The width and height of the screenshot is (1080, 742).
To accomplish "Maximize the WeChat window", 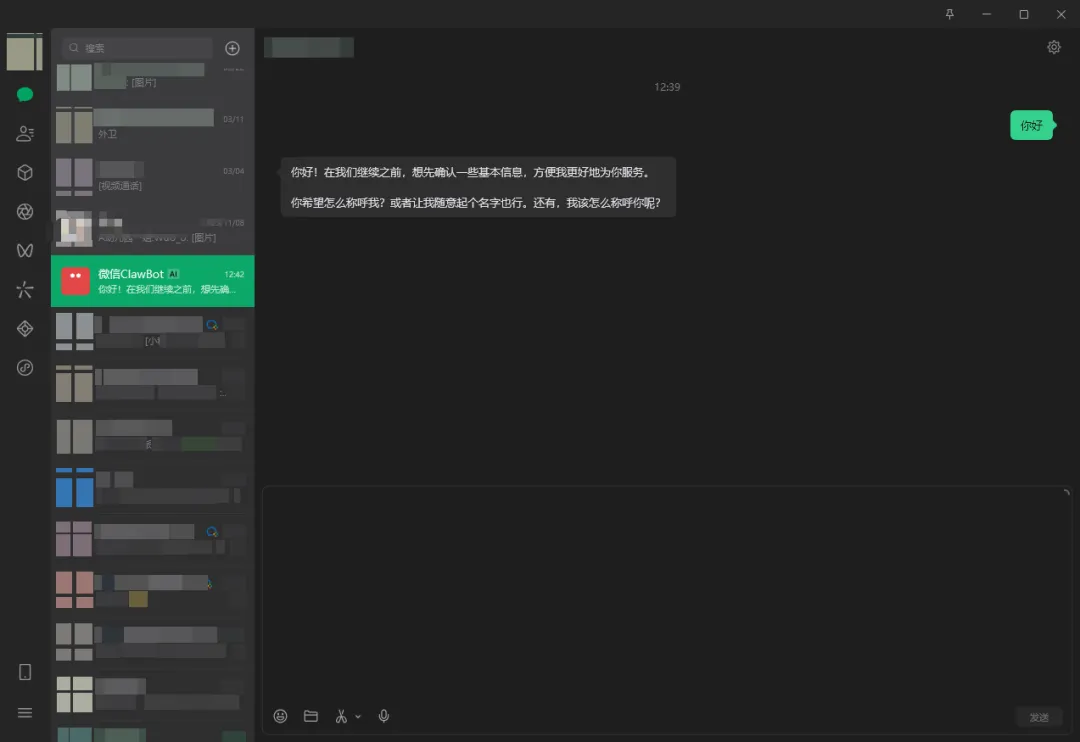I will (x=1024, y=14).
